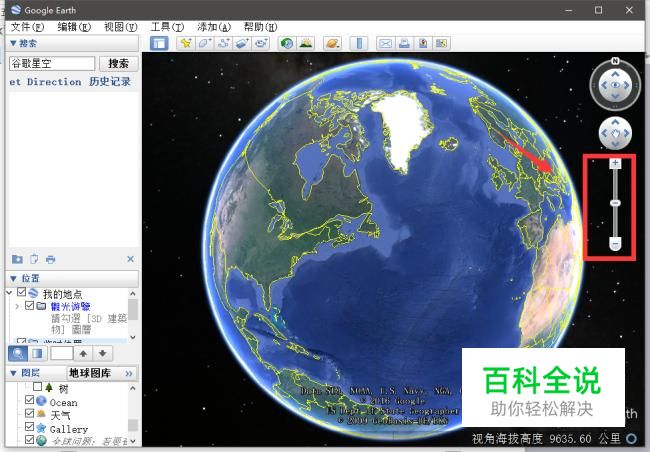Move selected place up with the arrow
Image resolution: width=650 pixels, height=452 pixels.
point(83,353)
